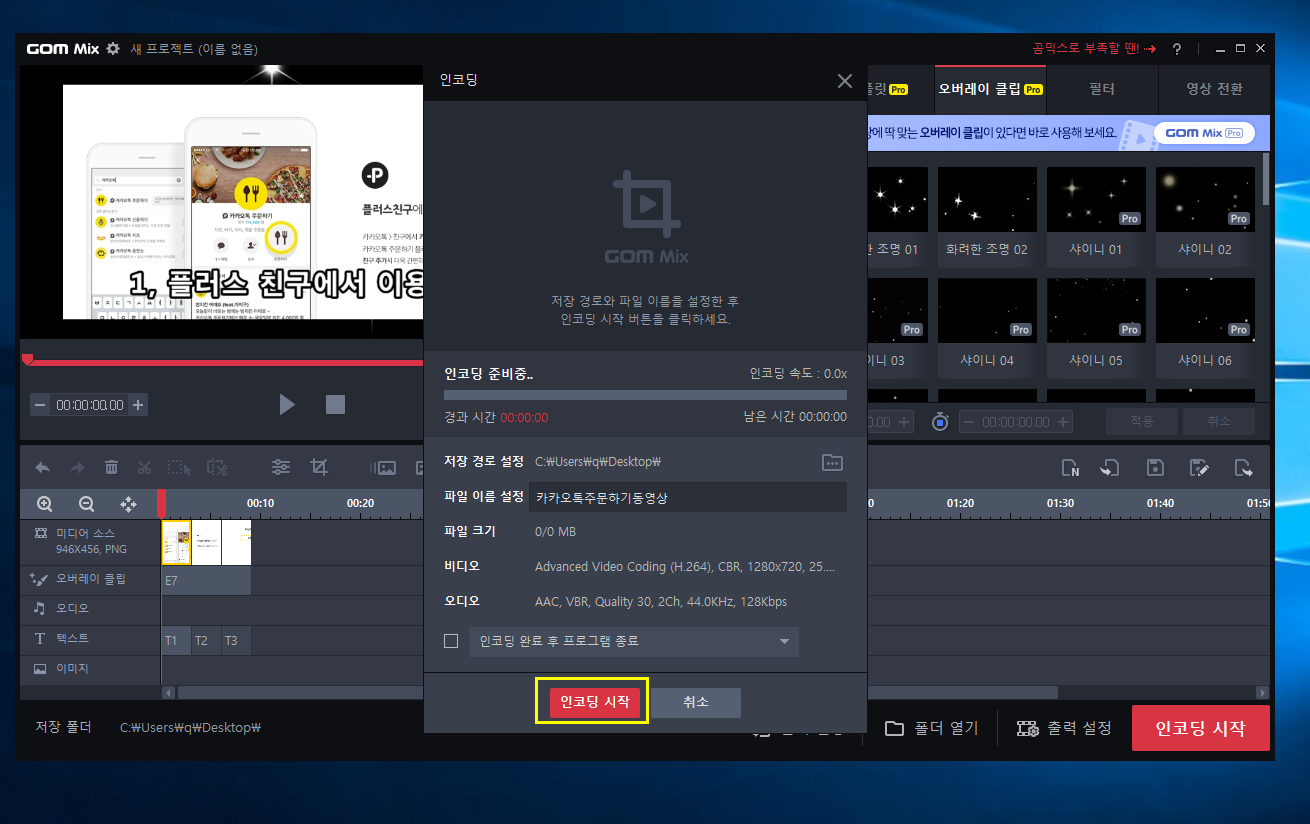Click the marquee select-with-cursor icon
The width and height of the screenshot is (1310, 824).
point(180,467)
